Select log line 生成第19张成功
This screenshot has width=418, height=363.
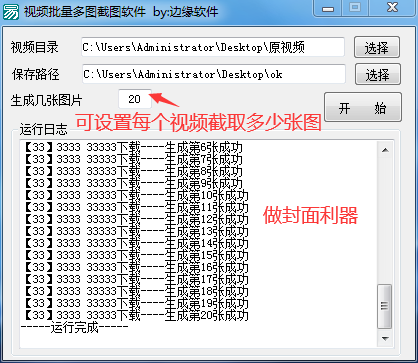[136, 303]
